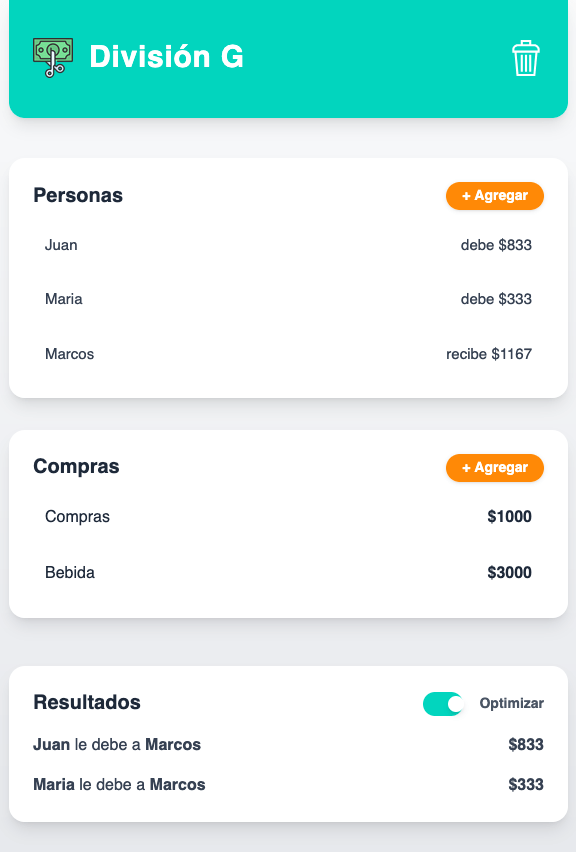Click the plus icon on the Compras Agregar button
The image size is (576, 852).
465,468
